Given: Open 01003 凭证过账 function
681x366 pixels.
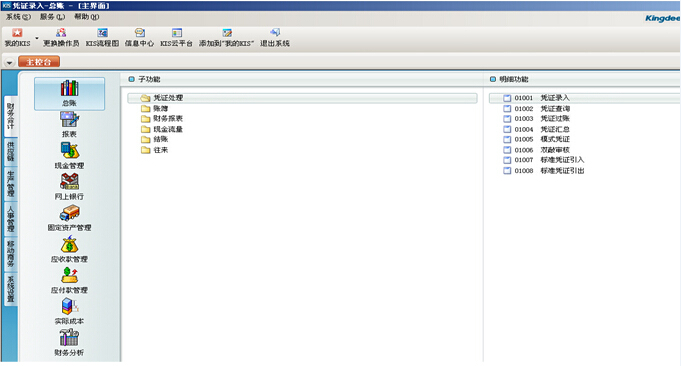Looking at the screenshot, I should 537,119.
